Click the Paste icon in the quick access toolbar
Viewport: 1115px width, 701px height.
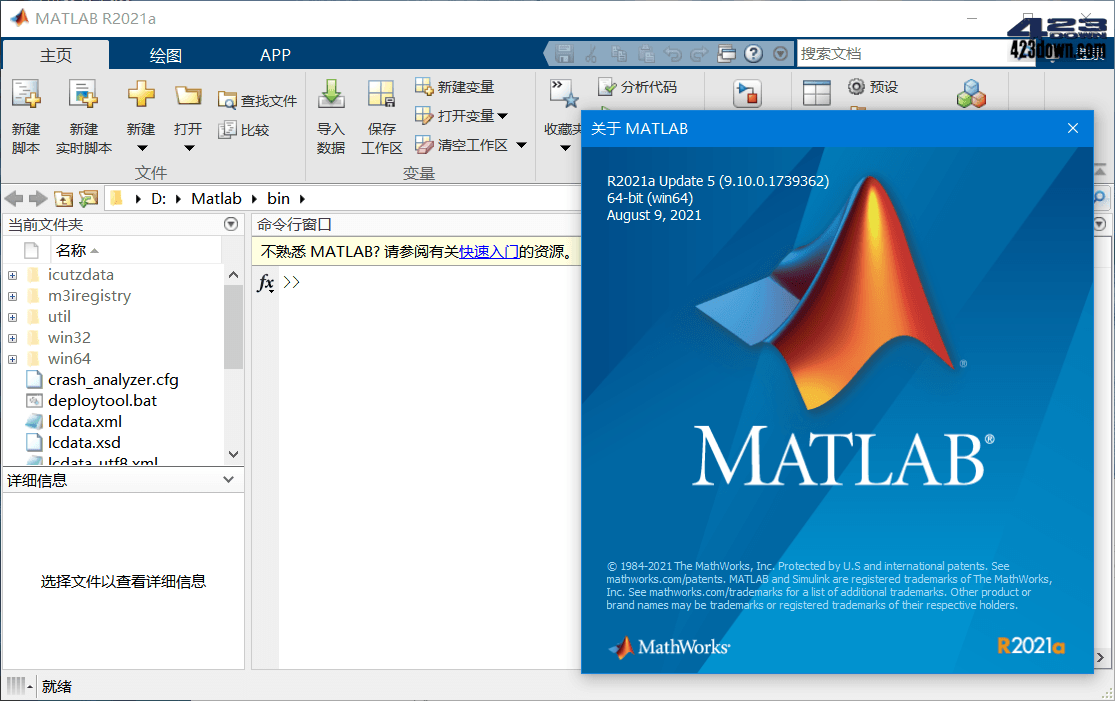(646, 53)
